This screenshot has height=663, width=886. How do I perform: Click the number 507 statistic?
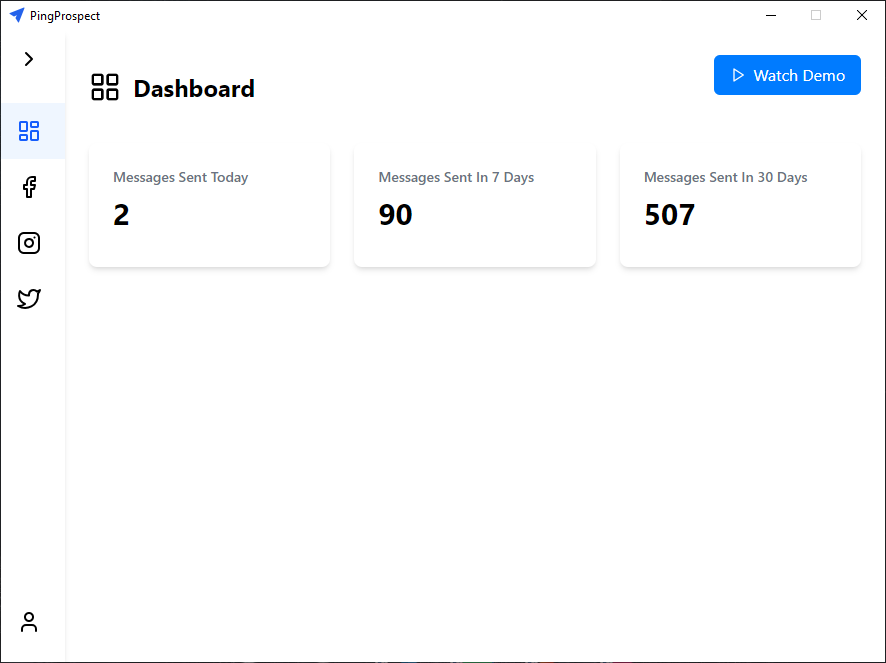coord(669,215)
